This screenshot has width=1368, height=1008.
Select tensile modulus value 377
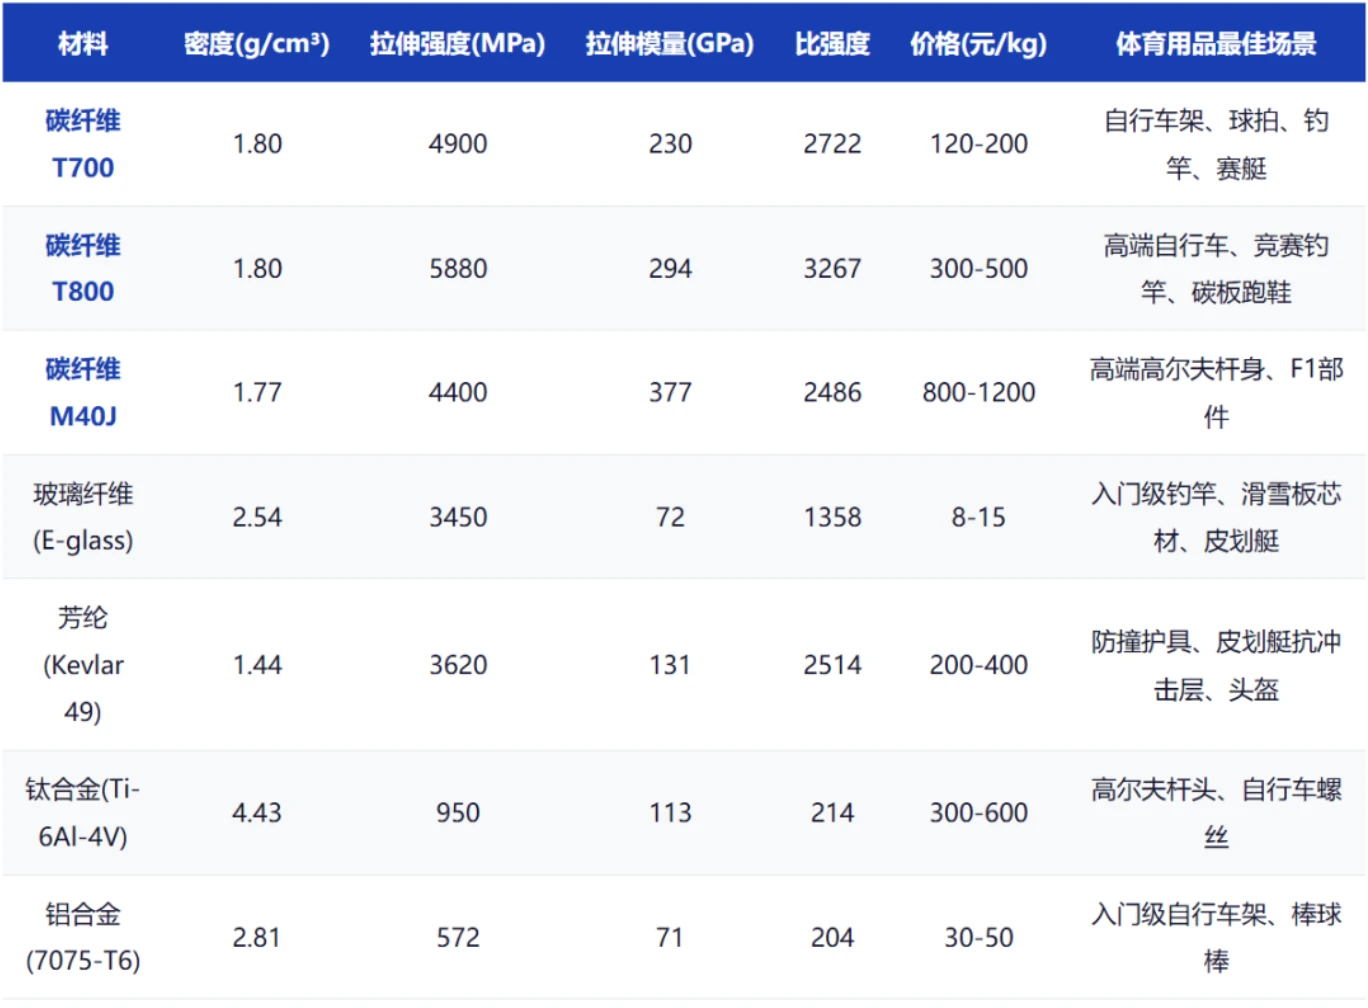pyautogui.click(x=670, y=392)
